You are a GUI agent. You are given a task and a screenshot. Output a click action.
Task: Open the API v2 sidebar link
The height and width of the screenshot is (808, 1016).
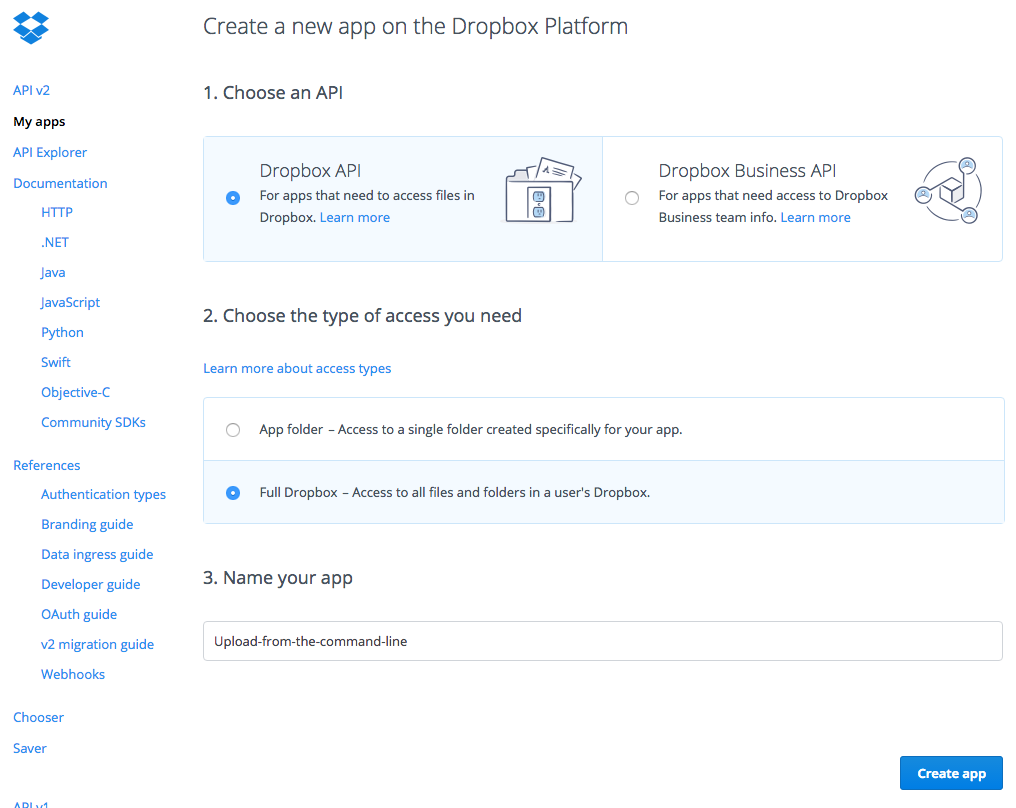tap(31, 91)
